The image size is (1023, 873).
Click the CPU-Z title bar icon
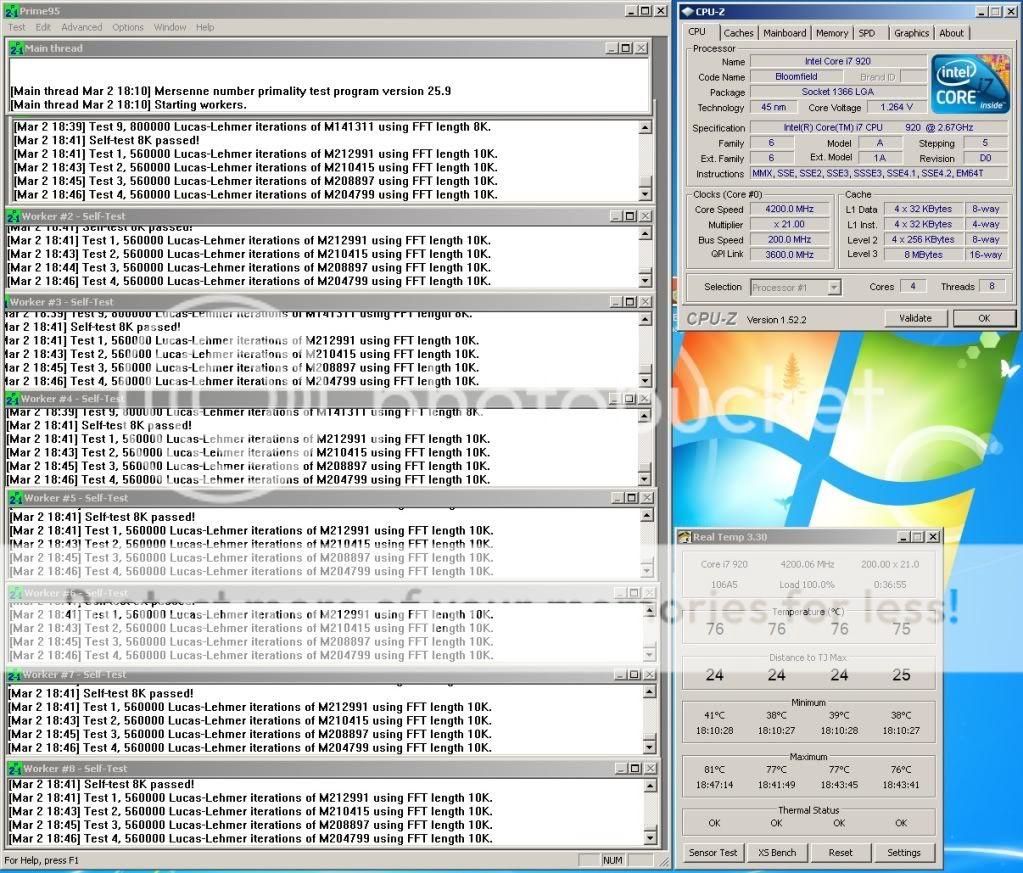[687, 12]
